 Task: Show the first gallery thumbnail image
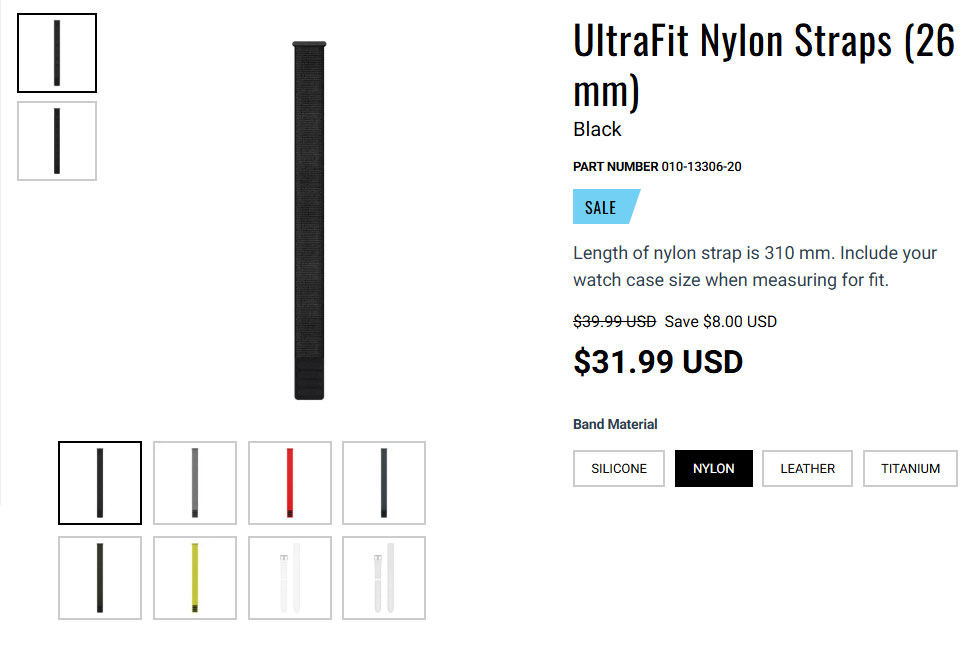tap(57, 53)
